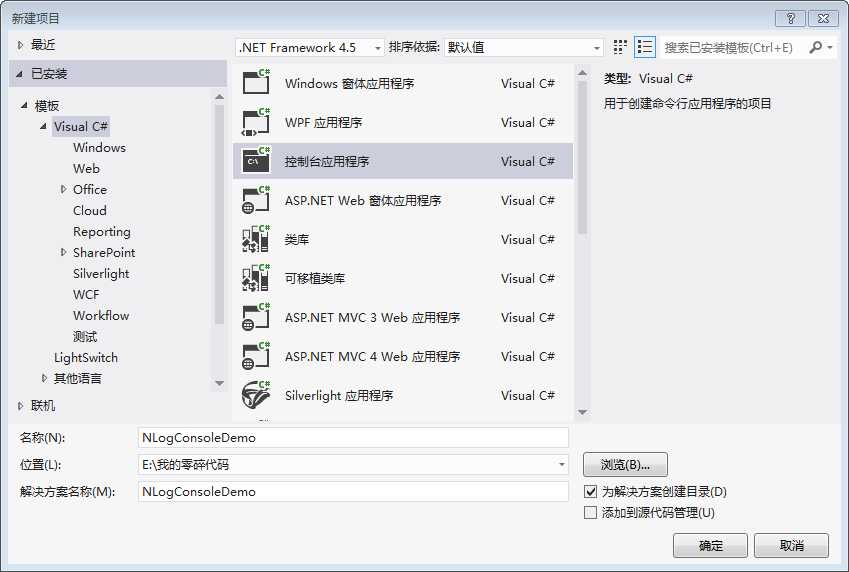849x572 pixels.
Task: Open the 位置 path dropdown arrow
Action: 561,464
